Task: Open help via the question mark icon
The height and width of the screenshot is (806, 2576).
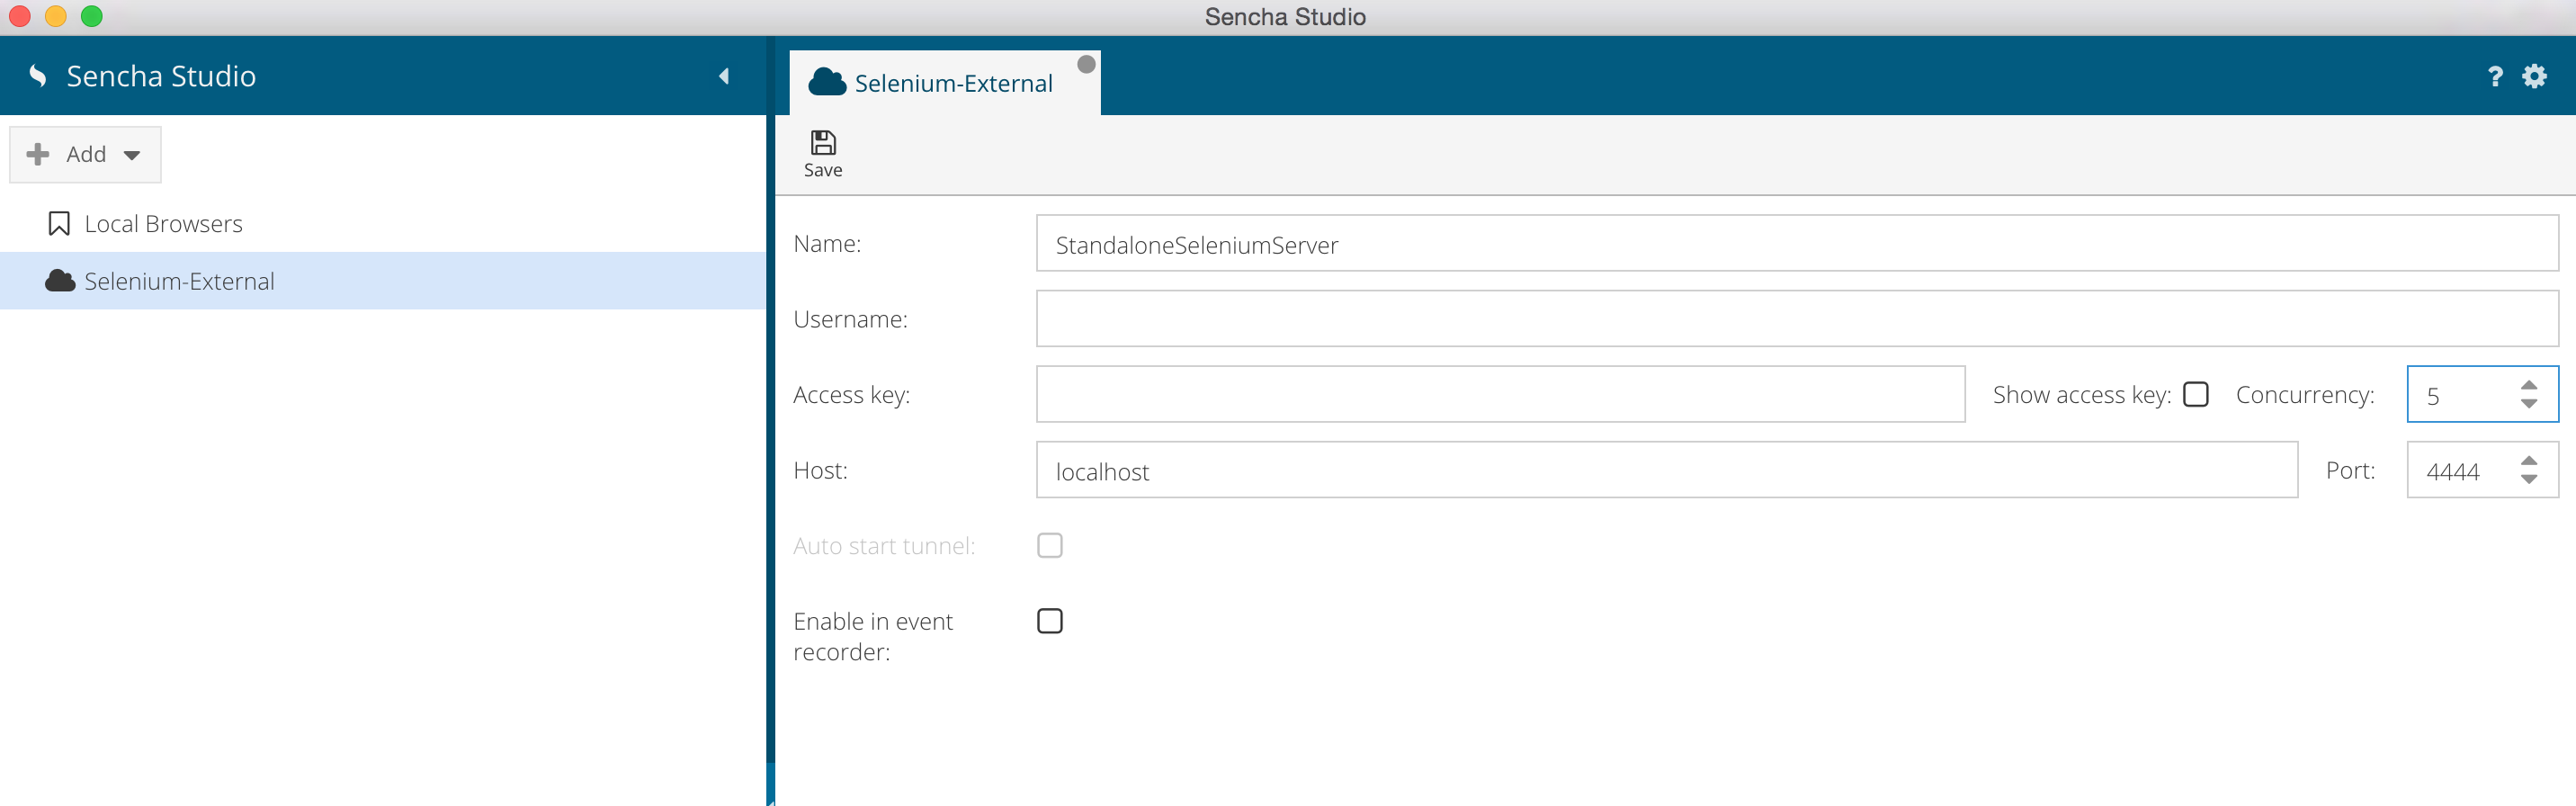Action: (2494, 77)
